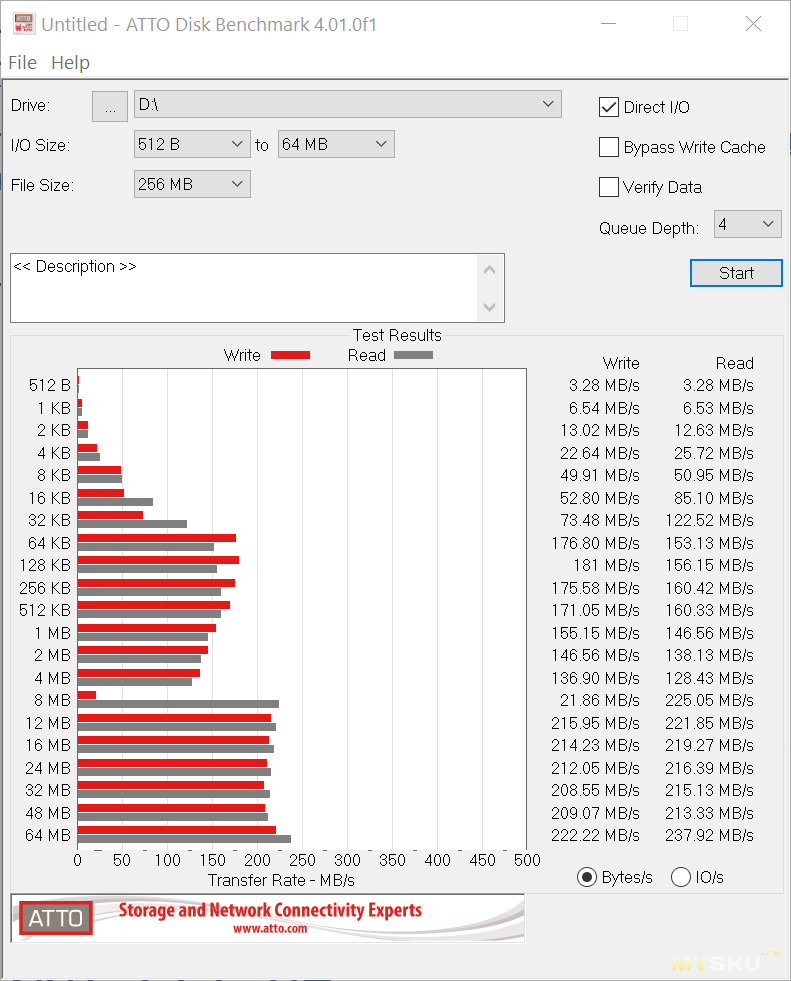Click the 48 MB row label

pyautogui.click(x=48, y=813)
